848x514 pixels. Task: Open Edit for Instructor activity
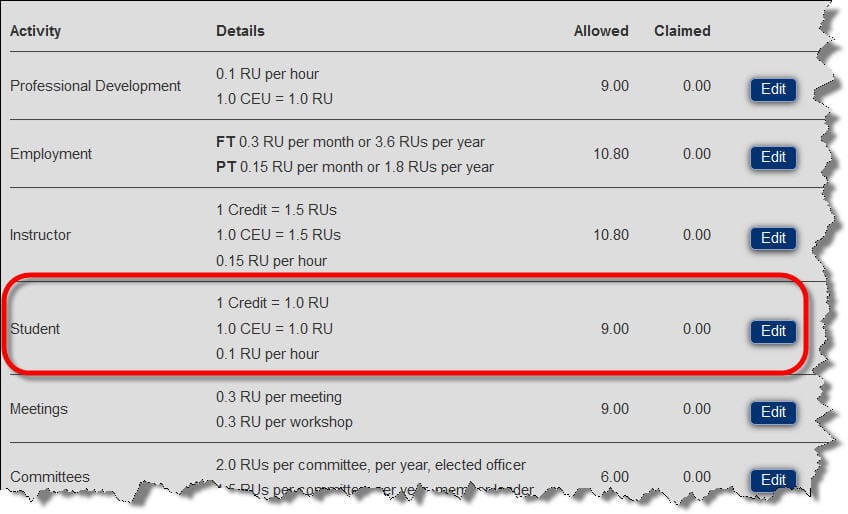point(773,238)
